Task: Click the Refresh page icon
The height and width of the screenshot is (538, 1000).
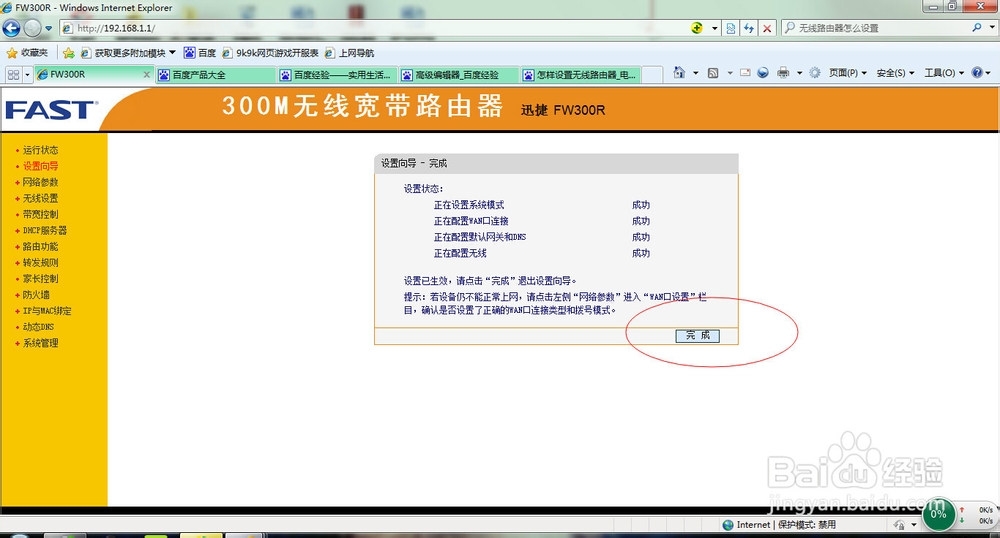Action: pos(749,28)
